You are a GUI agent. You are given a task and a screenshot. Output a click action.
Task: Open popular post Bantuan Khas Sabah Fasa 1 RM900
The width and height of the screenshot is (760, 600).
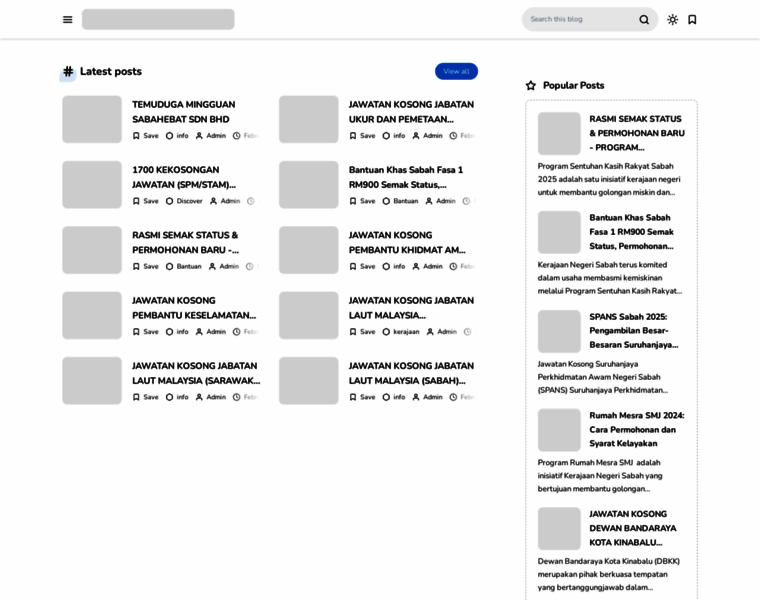631,232
